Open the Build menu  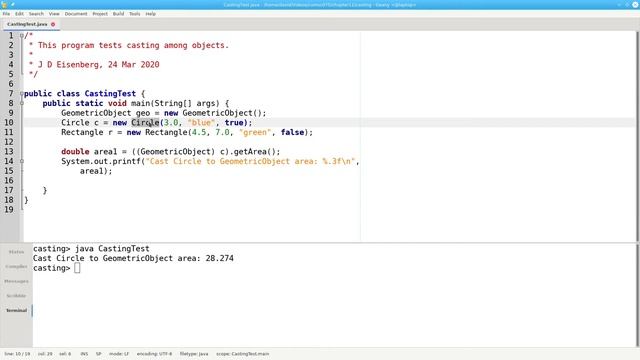[118, 13]
